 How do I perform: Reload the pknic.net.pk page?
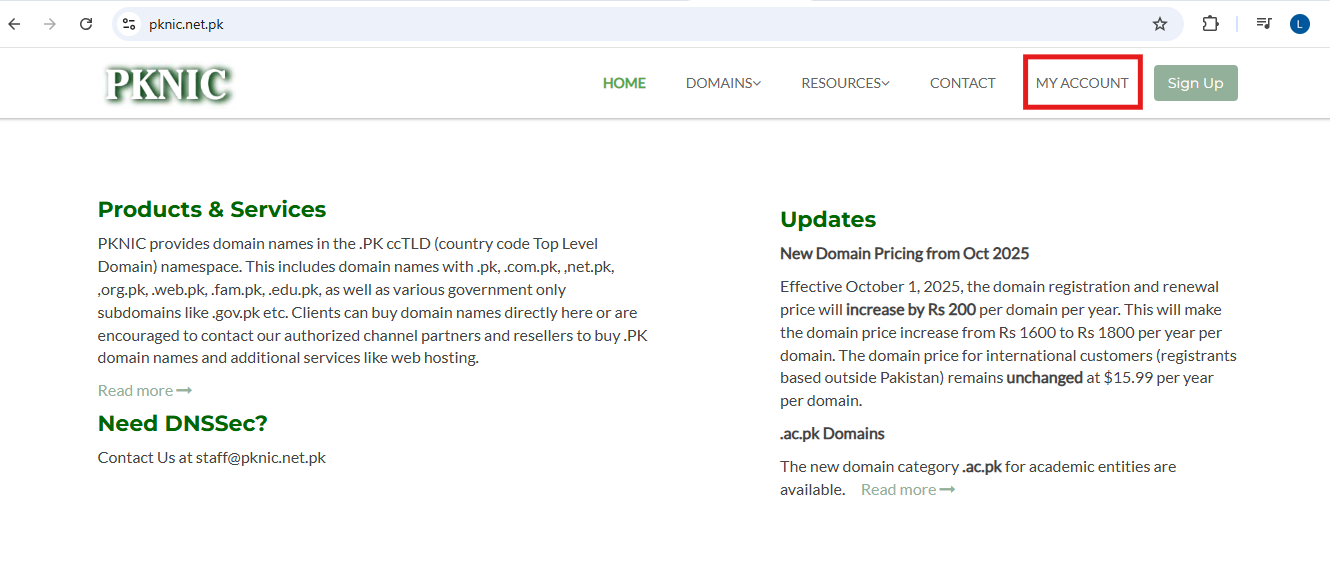coord(86,24)
